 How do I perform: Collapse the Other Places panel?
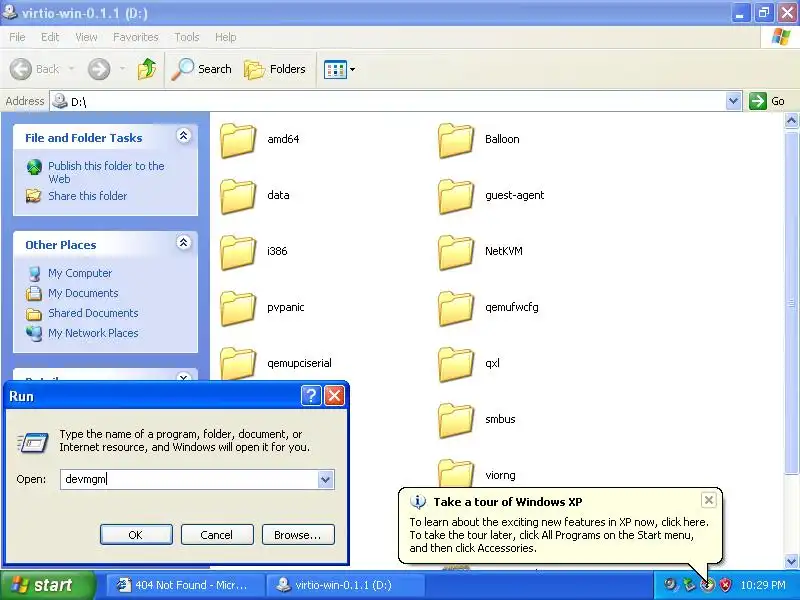(x=184, y=243)
